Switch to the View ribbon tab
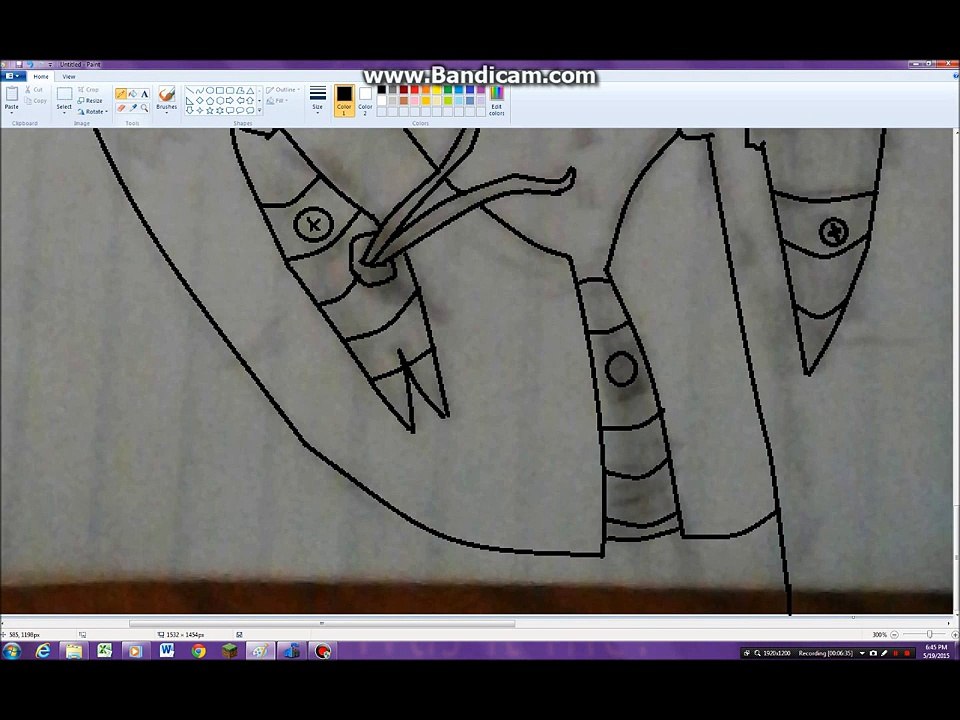Image resolution: width=960 pixels, height=720 pixels. pos(69,77)
